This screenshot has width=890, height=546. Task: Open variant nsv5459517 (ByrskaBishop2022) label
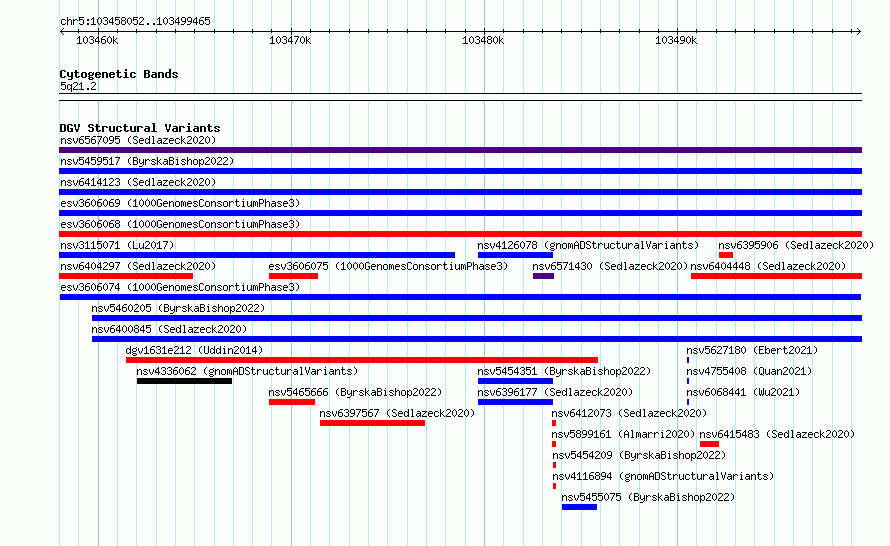147,161
